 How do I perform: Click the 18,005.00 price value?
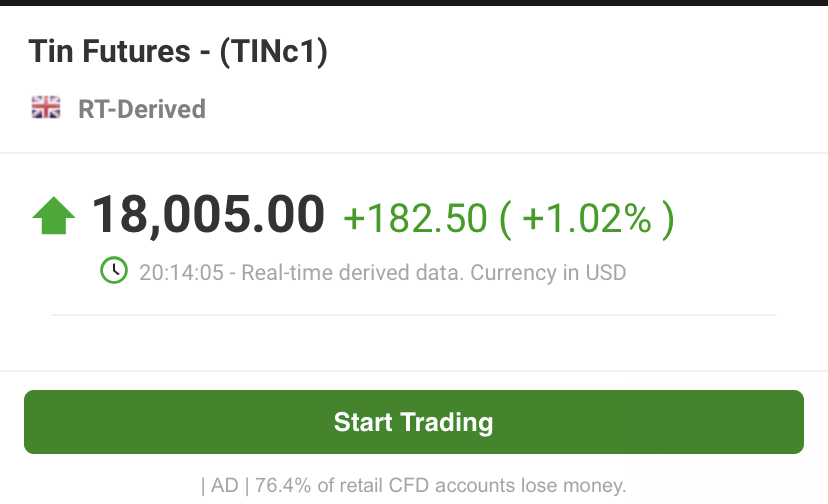point(208,215)
